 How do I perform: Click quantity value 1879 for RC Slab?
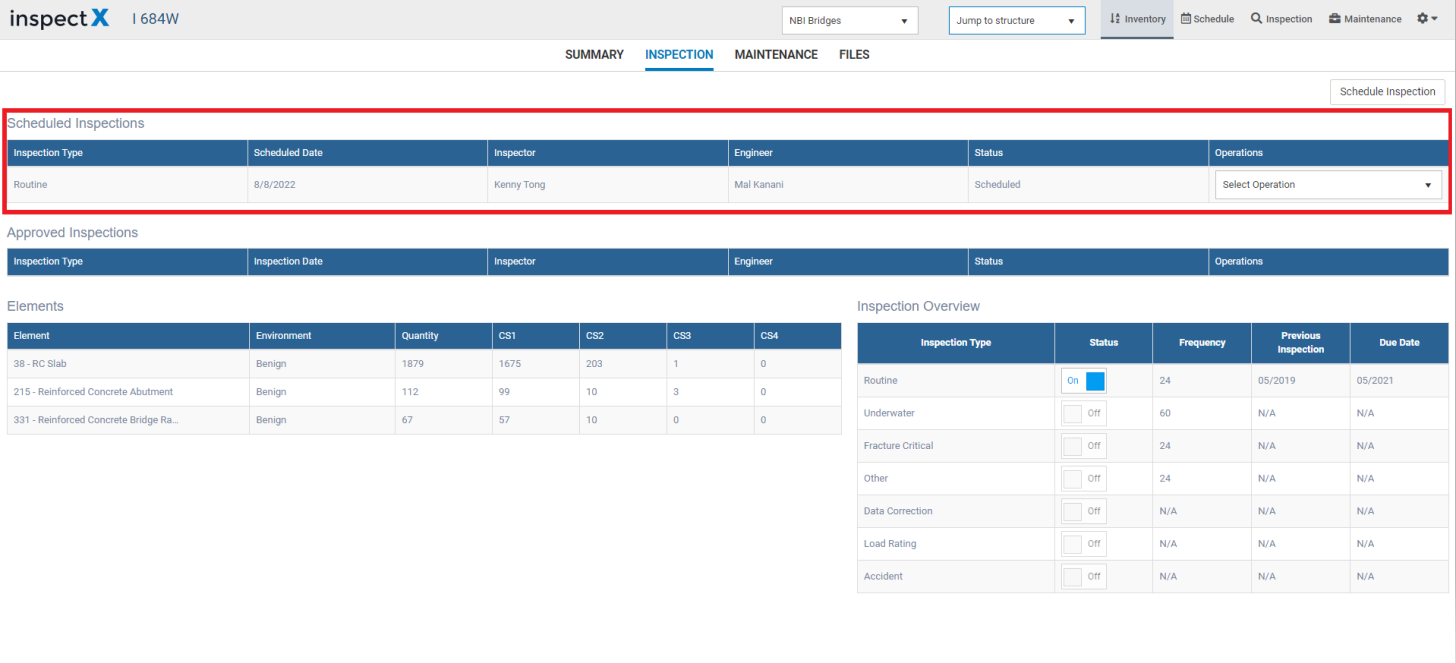(x=412, y=364)
